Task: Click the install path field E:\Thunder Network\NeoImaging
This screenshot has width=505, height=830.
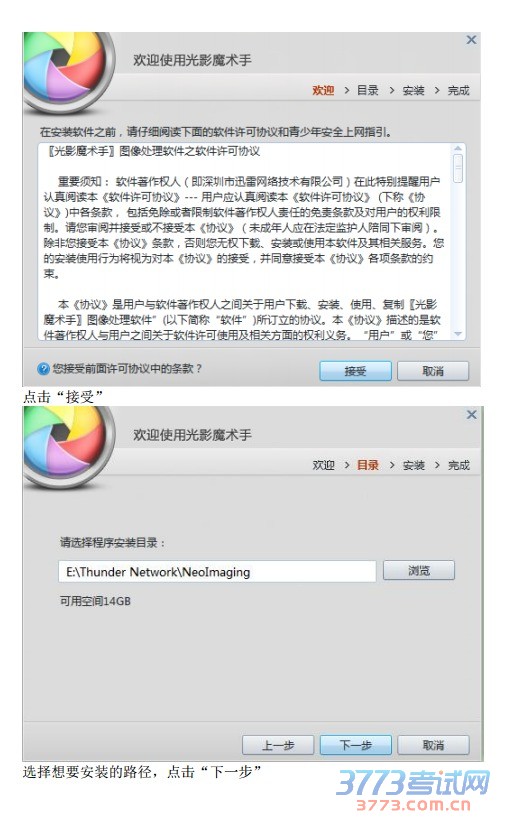Action: (217, 572)
